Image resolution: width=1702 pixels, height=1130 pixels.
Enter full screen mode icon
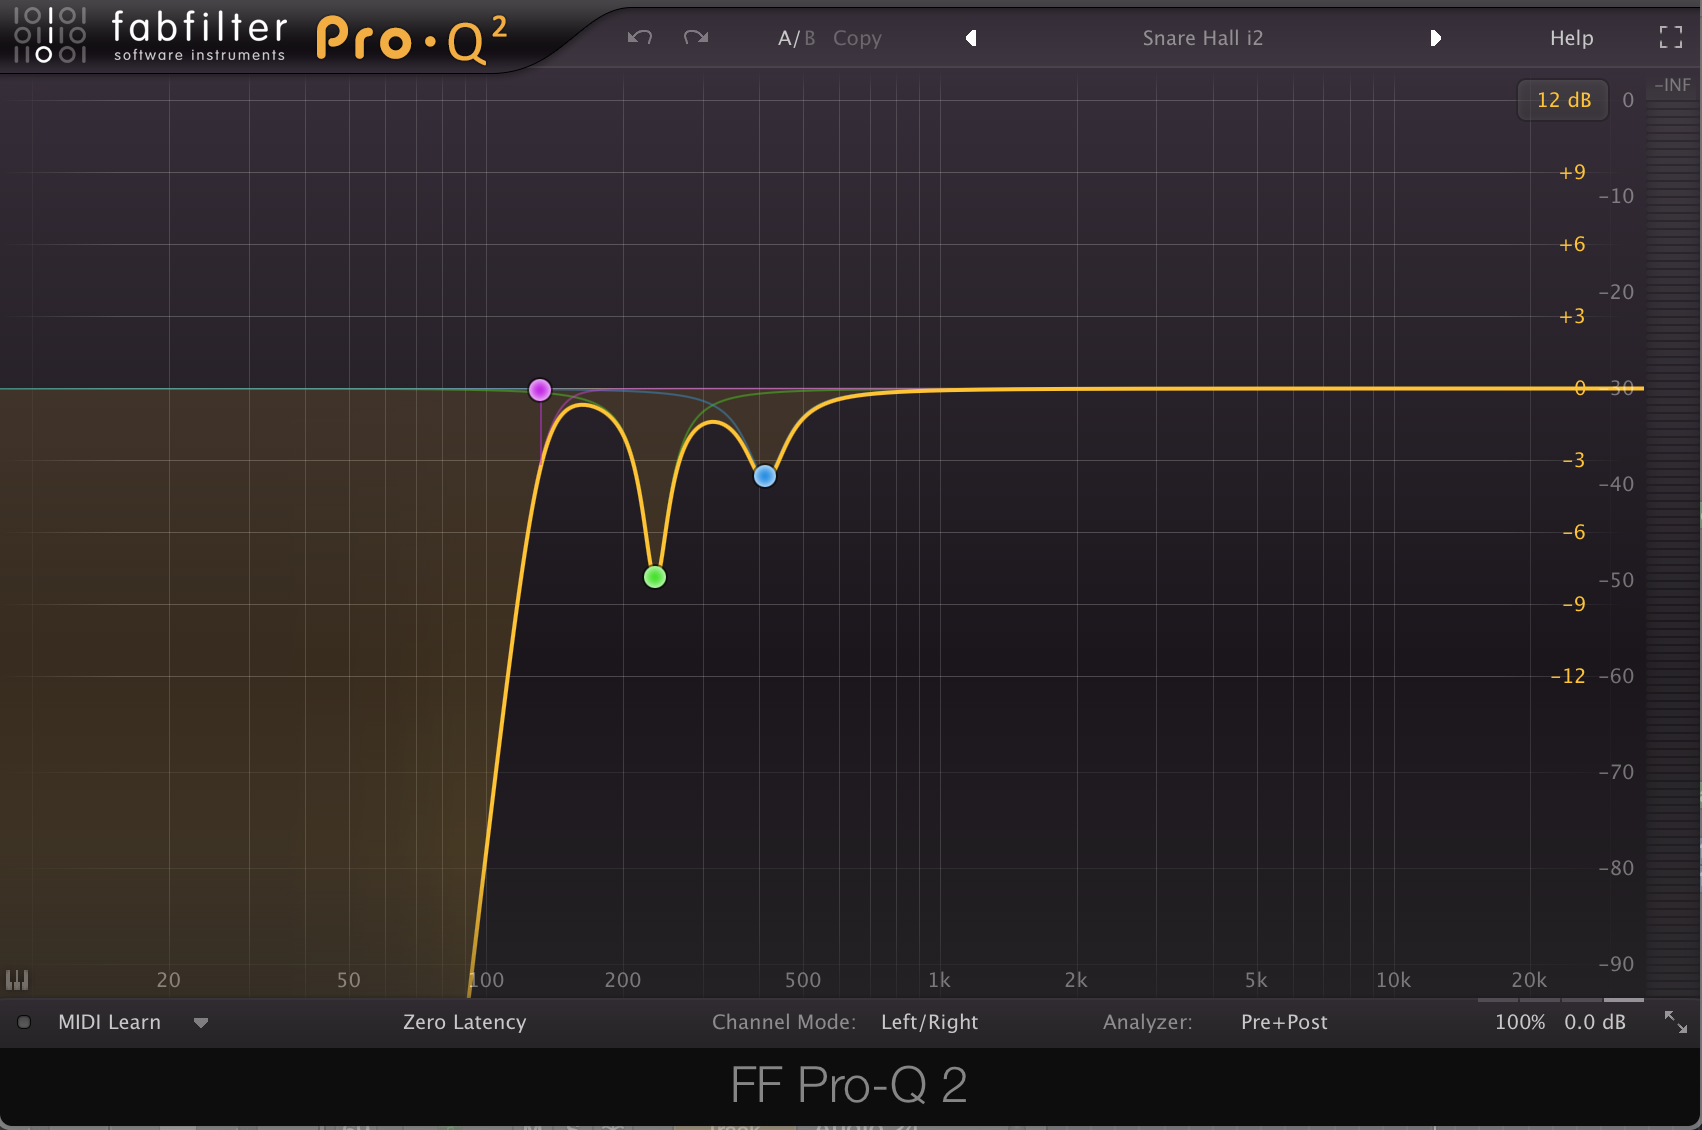click(1671, 38)
